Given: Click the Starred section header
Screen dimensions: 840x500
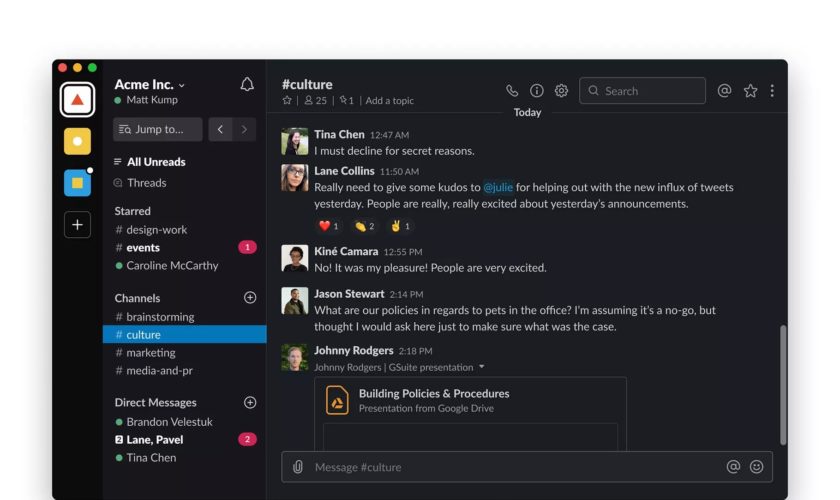Looking at the screenshot, I should tap(132, 211).
